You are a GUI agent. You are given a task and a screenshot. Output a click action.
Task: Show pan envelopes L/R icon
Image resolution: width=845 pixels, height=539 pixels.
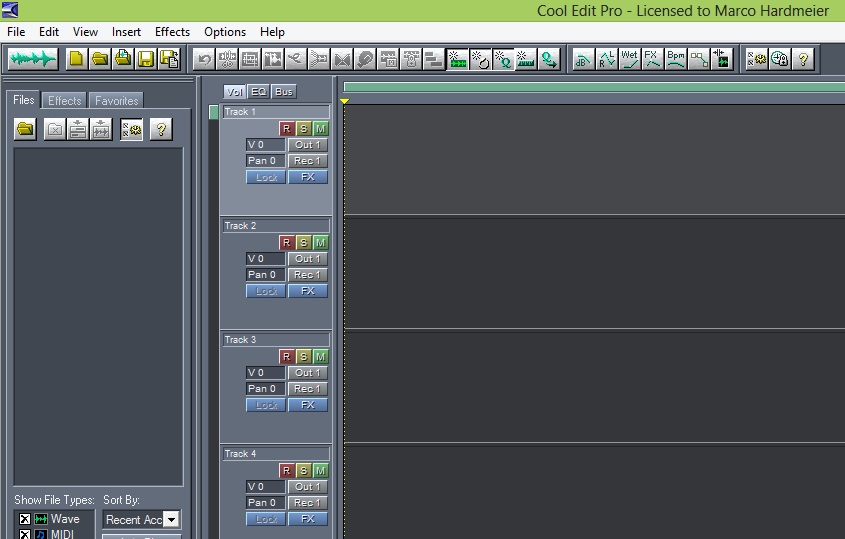[x=606, y=59]
